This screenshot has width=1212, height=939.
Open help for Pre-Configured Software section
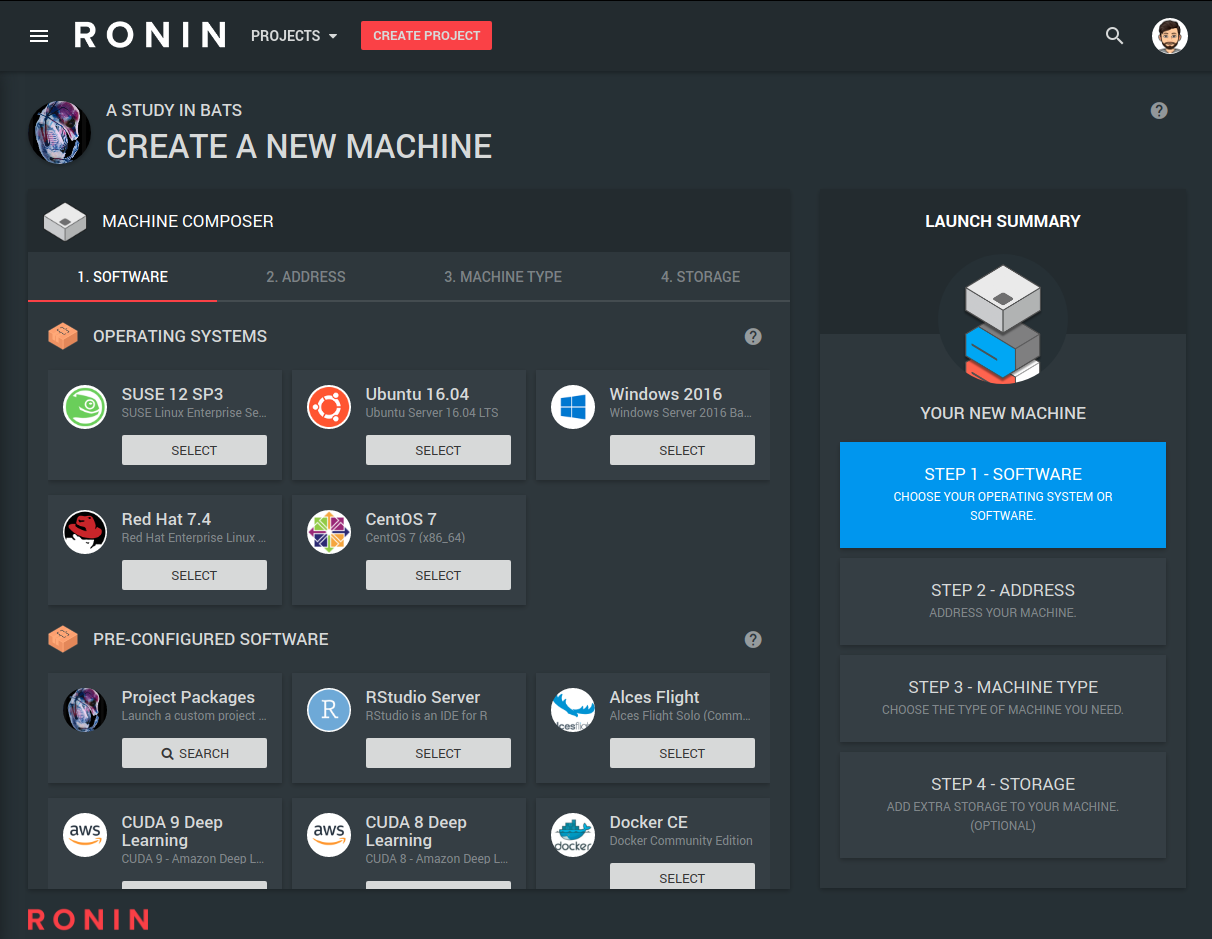pyautogui.click(x=753, y=640)
